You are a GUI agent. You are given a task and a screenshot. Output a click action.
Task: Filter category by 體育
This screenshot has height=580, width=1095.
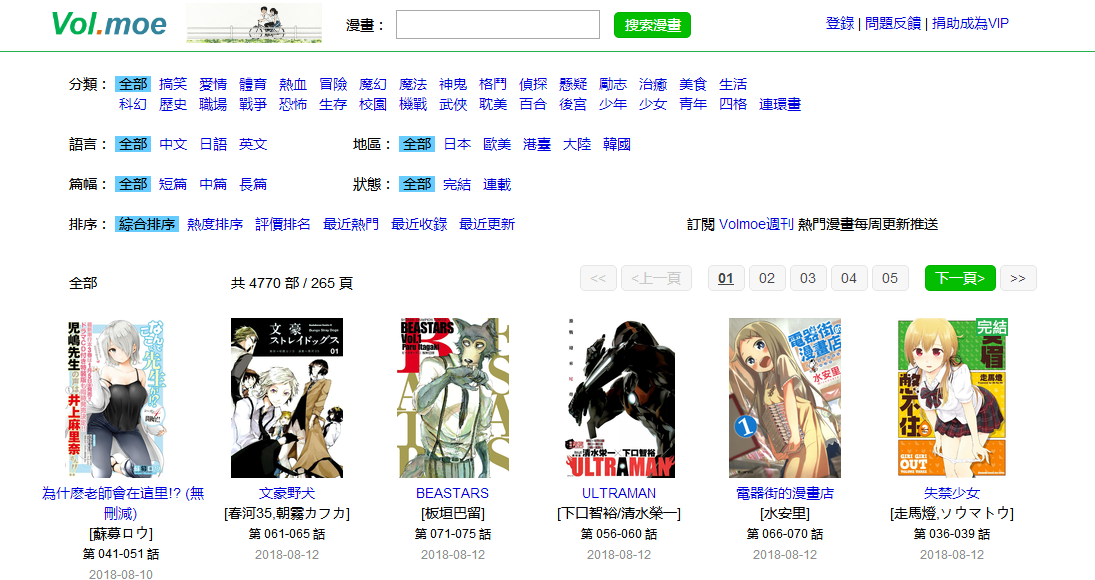click(253, 84)
